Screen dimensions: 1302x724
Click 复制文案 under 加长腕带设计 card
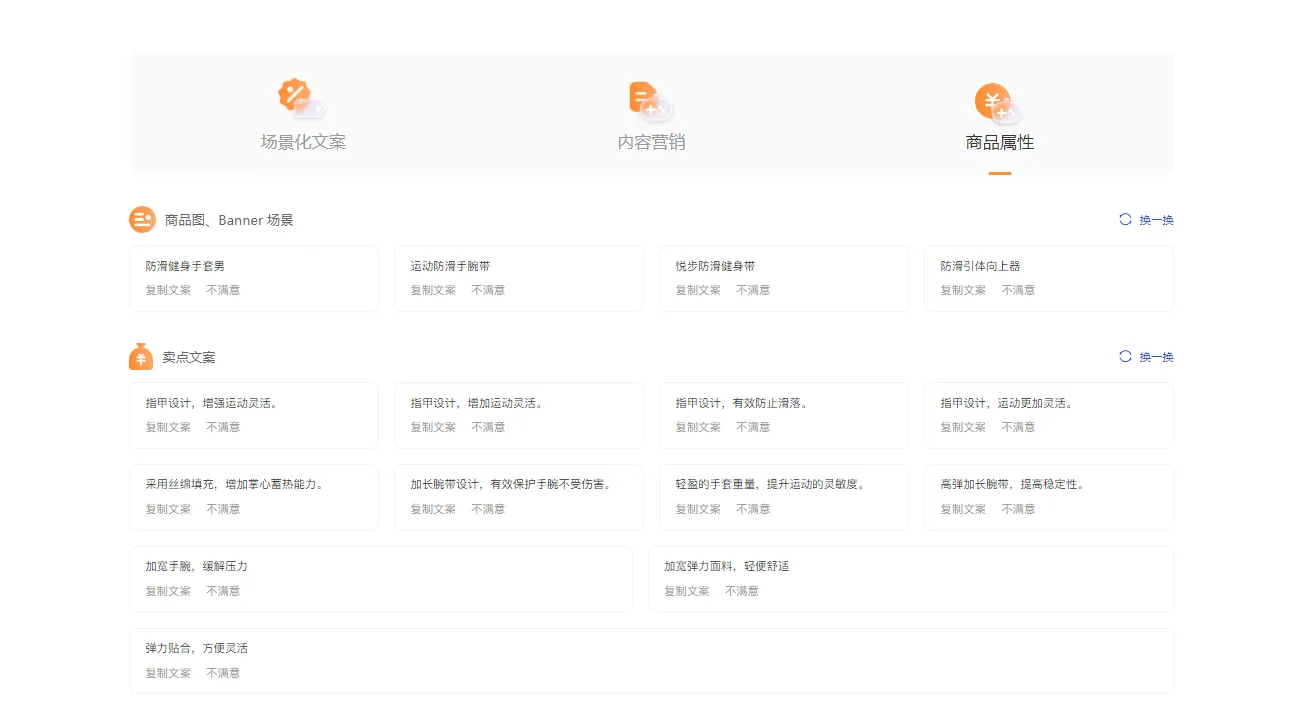click(x=433, y=509)
